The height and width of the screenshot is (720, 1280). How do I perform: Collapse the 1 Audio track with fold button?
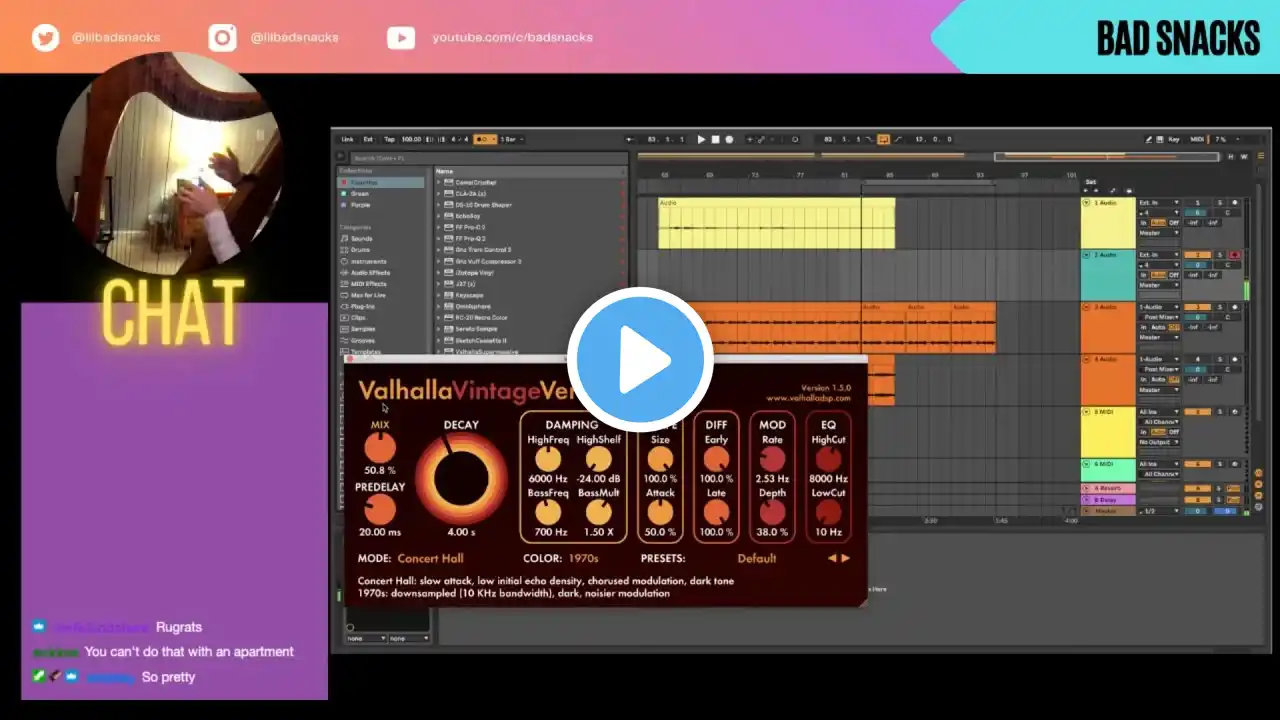pyautogui.click(x=1087, y=203)
